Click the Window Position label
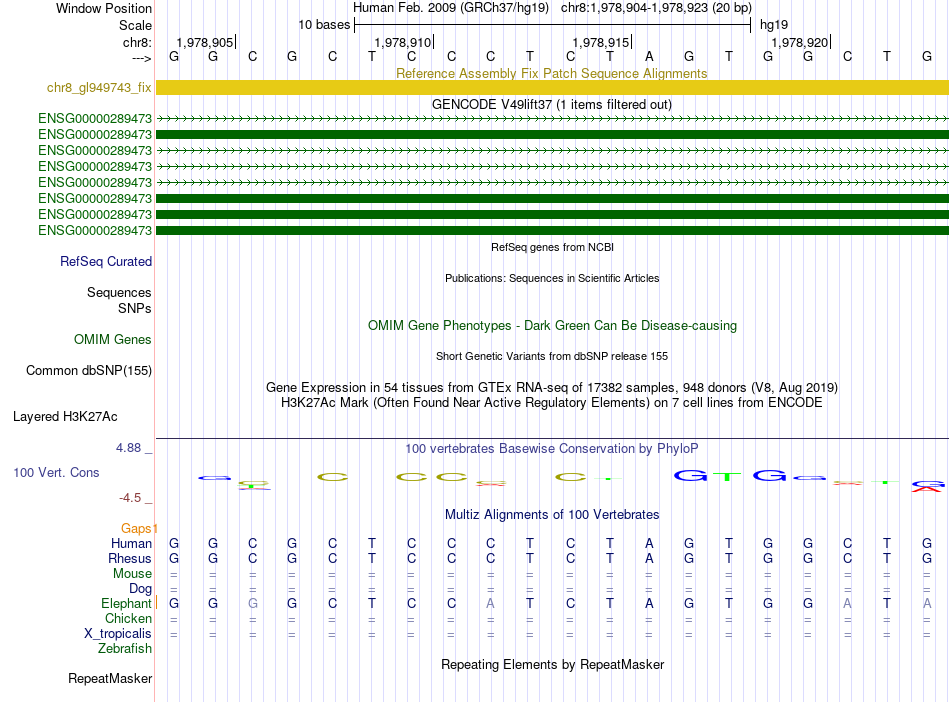This screenshot has height=702, width=950. coord(104,8)
